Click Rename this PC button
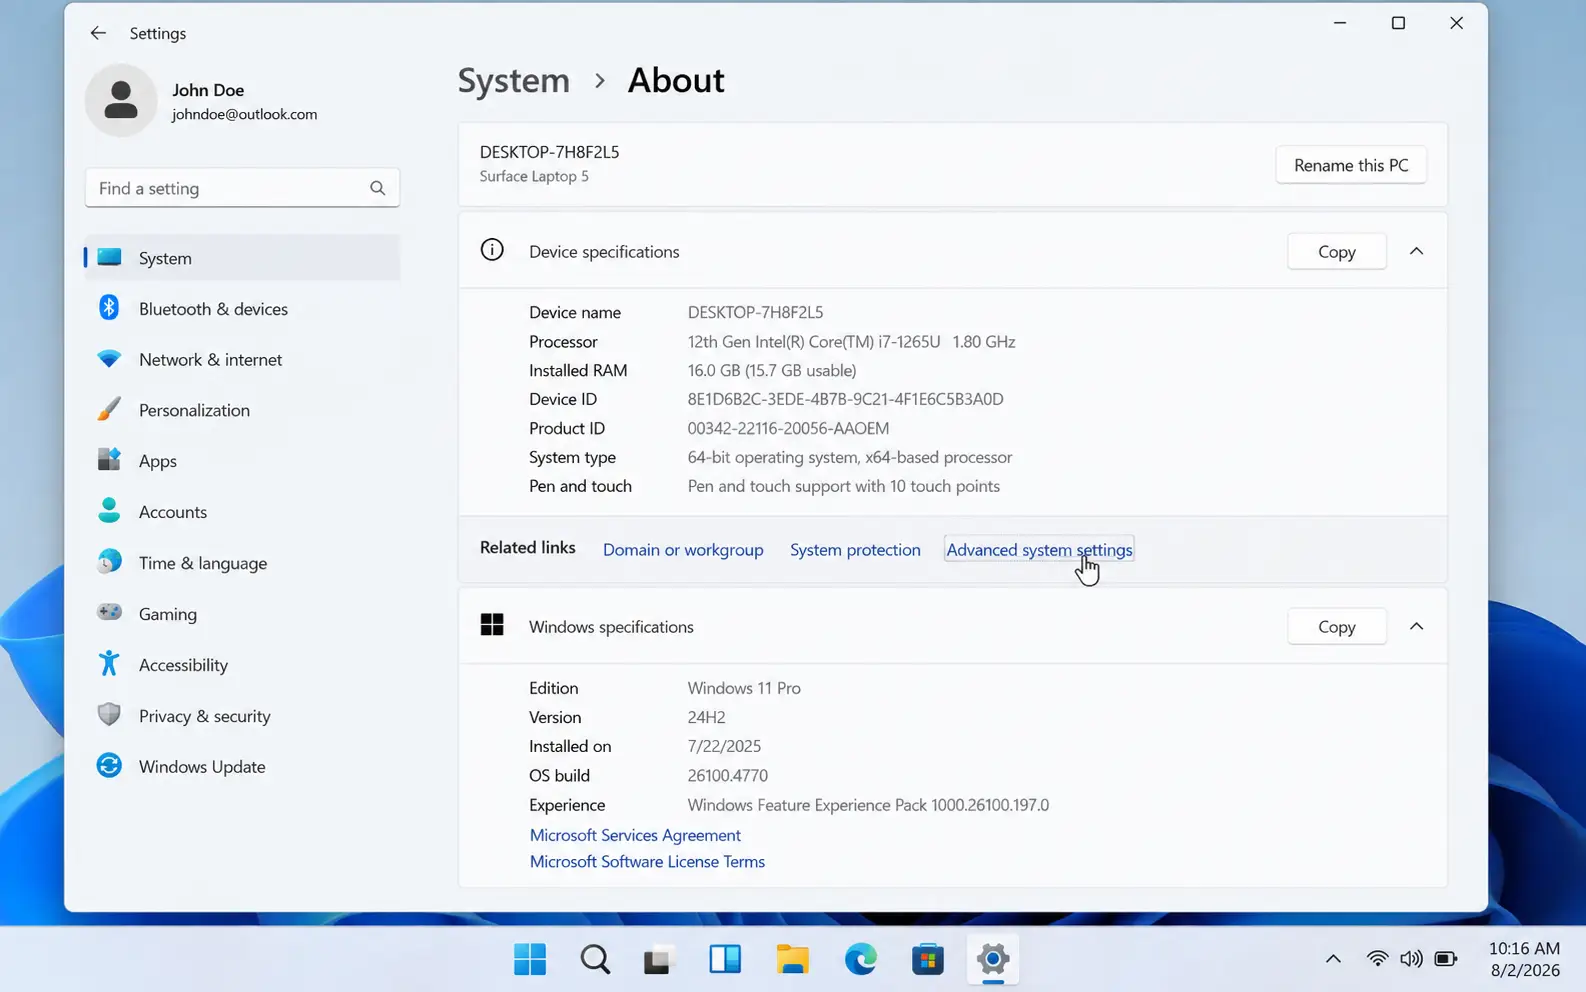Image resolution: width=1586 pixels, height=992 pixels. click(x=1351, y=165)
